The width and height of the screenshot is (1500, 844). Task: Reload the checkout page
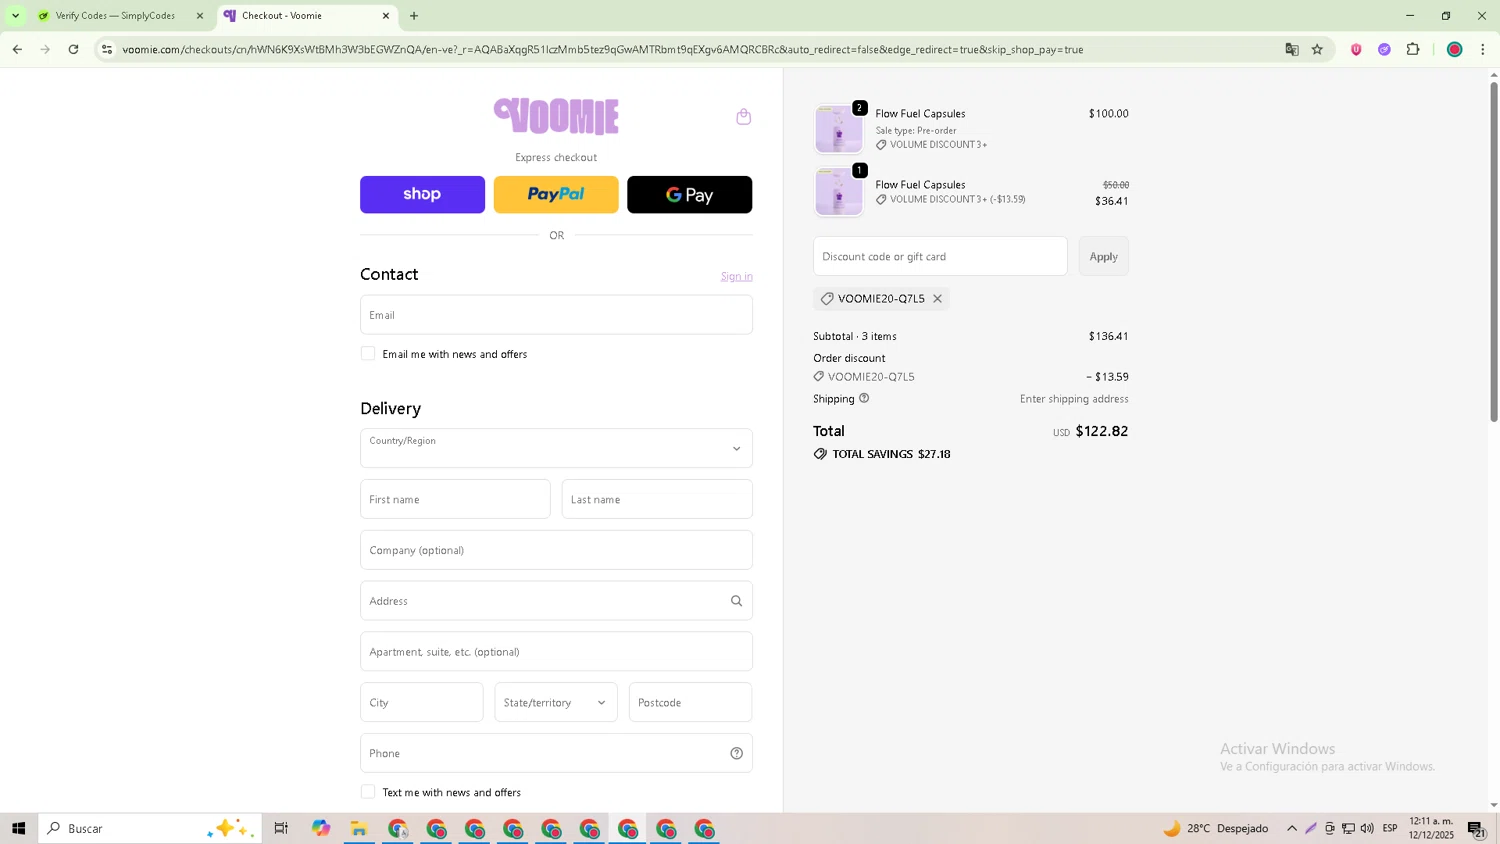[73, 49]
